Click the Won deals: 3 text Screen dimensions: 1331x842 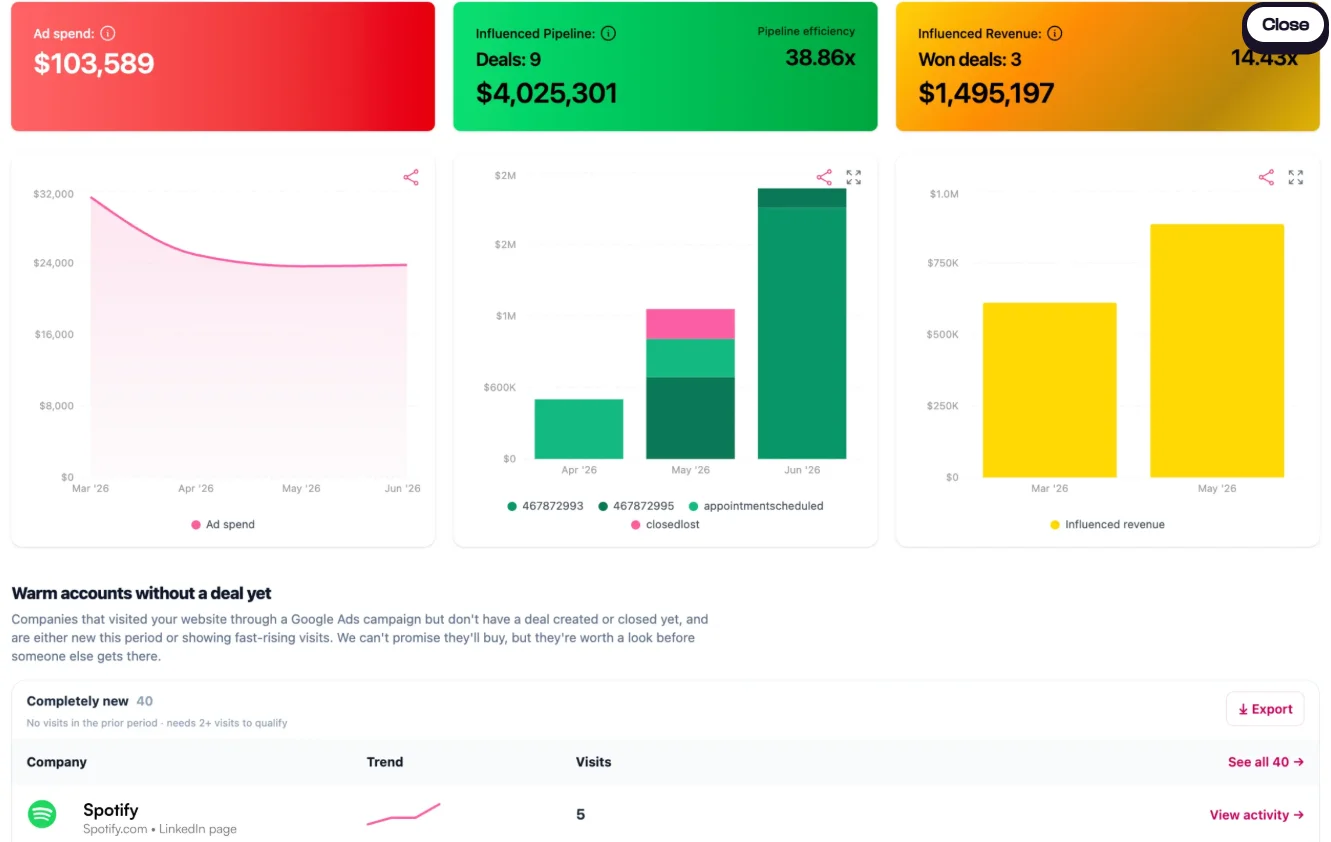coord(970,60)
